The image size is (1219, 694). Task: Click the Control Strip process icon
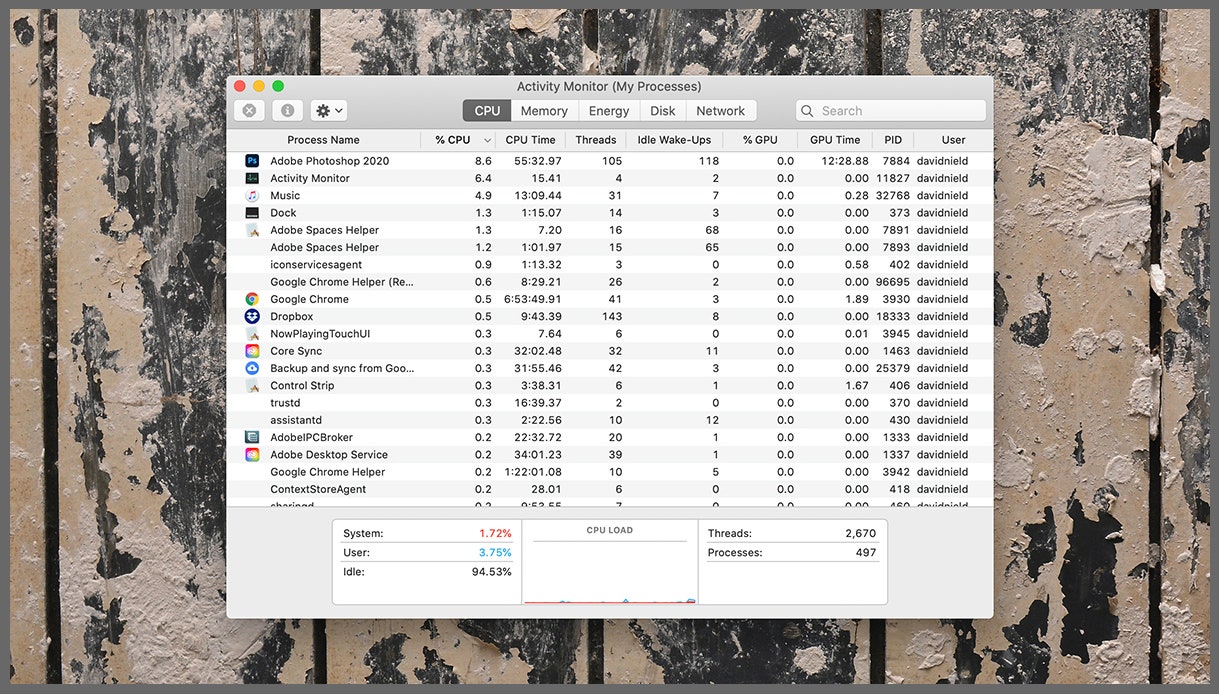click(x=252, y=386)
